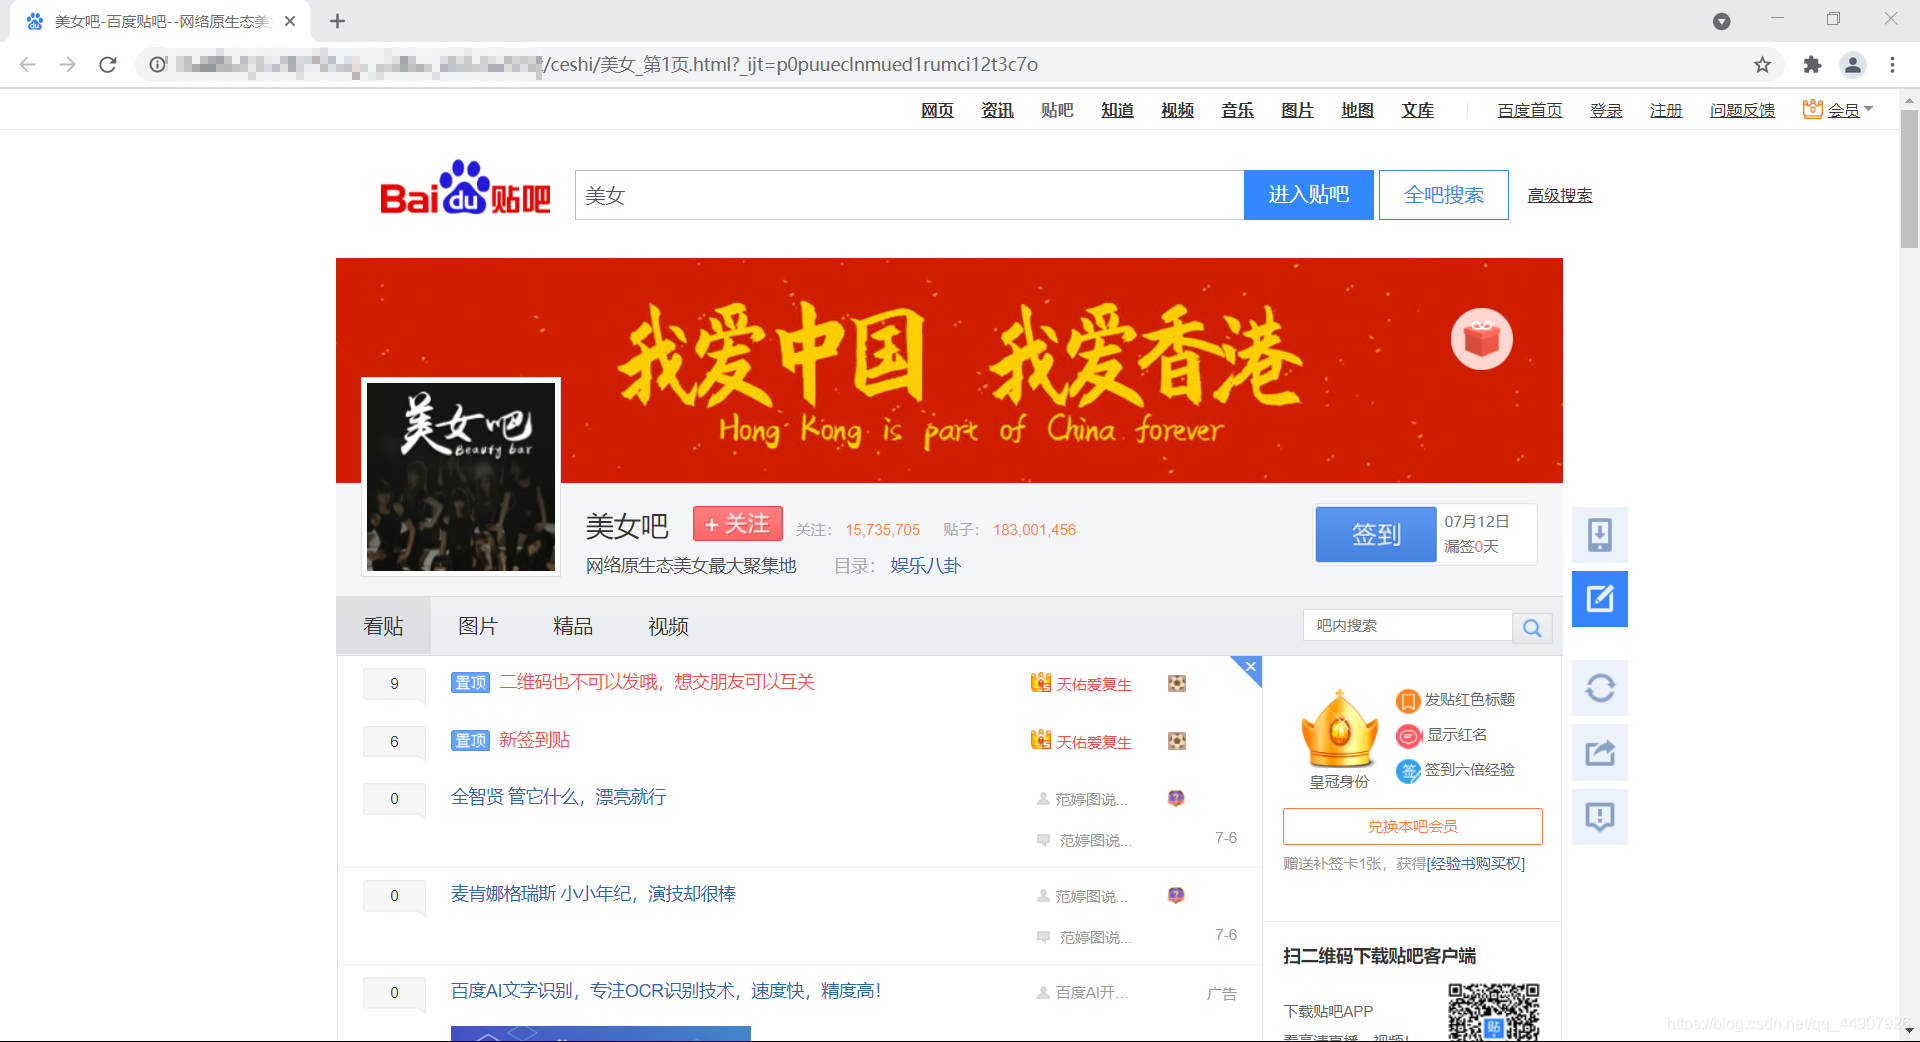This screenshot has height=1042, width=1920.
Task: Open the post 二维码也不可以发哦
Action: coord(657,682)
